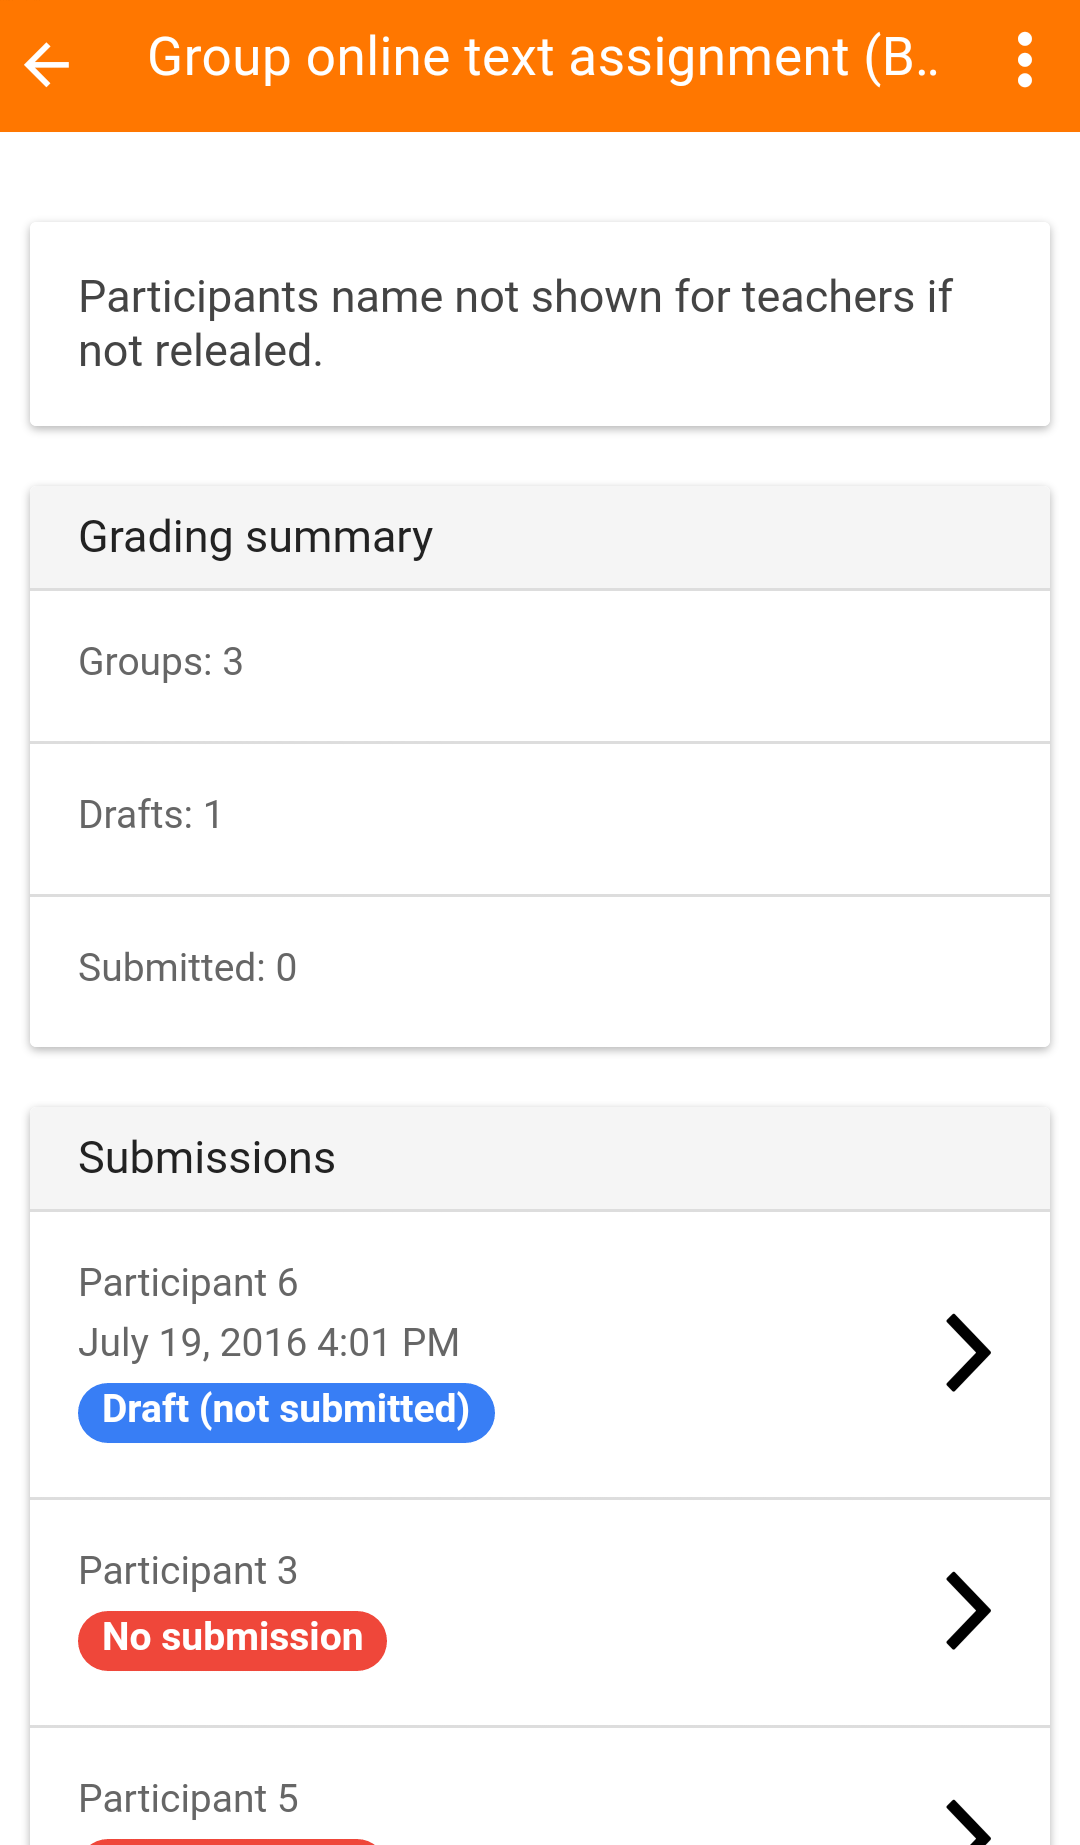Tap the assignment title in header
This screenshot has height=1845, width=1080.
(542, 58)
